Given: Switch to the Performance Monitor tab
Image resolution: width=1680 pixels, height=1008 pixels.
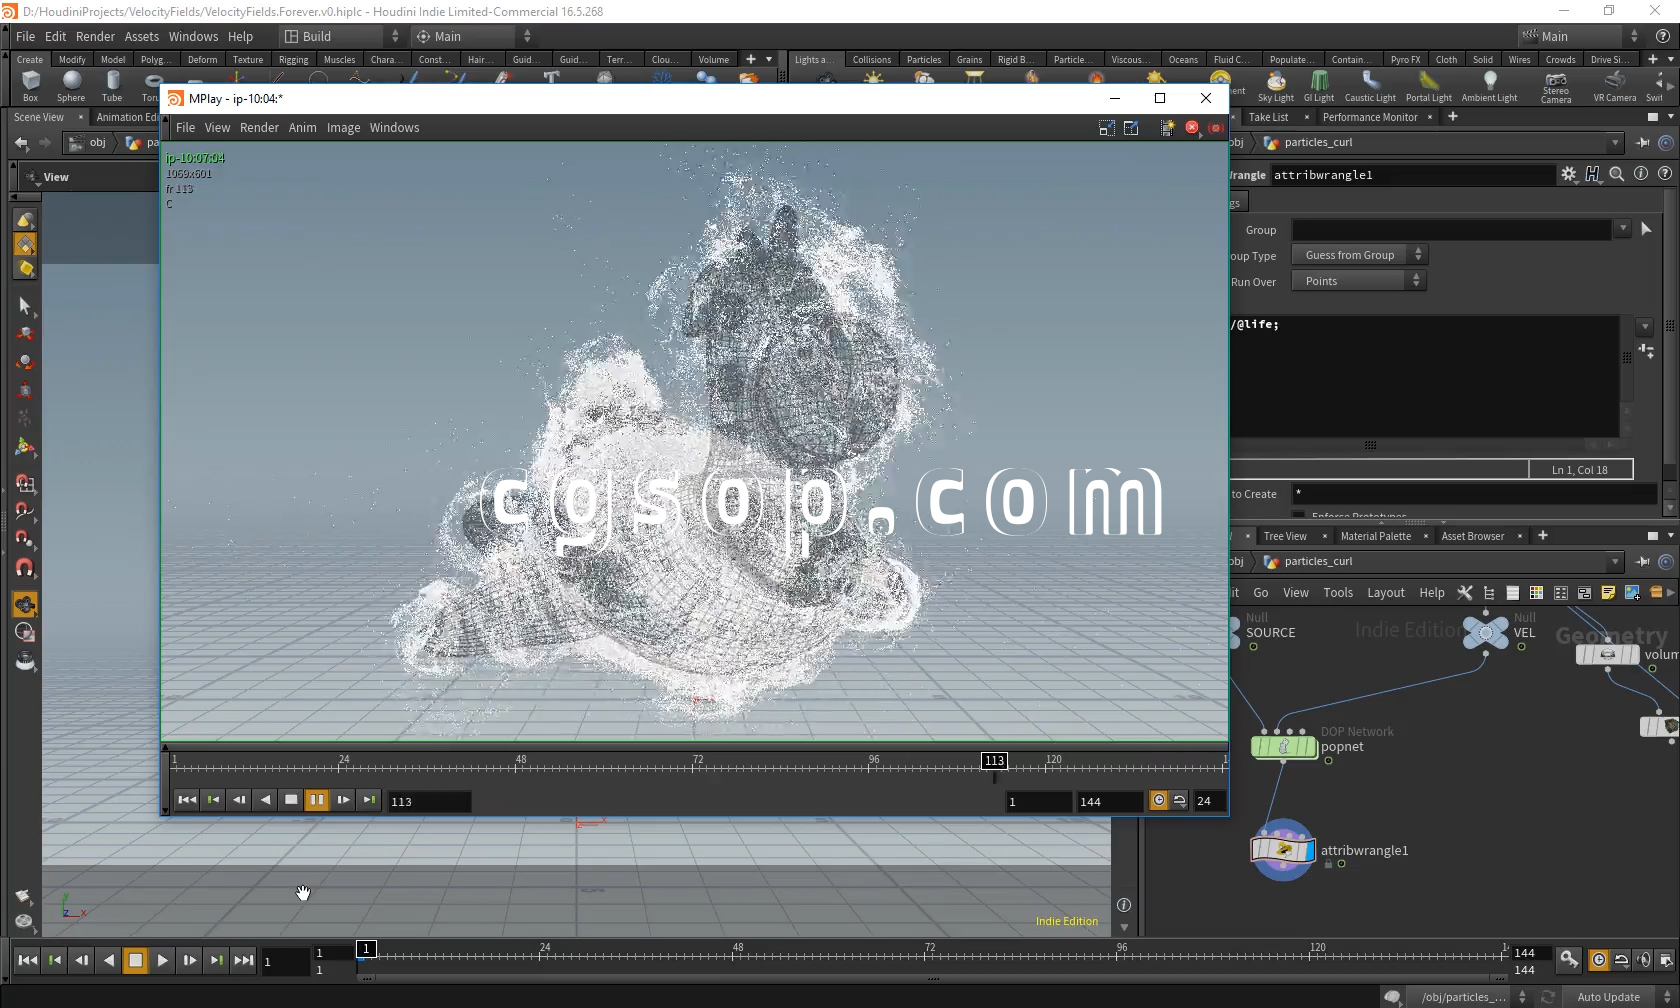Looking at the screenshot, I should (x=1370, y=117).
